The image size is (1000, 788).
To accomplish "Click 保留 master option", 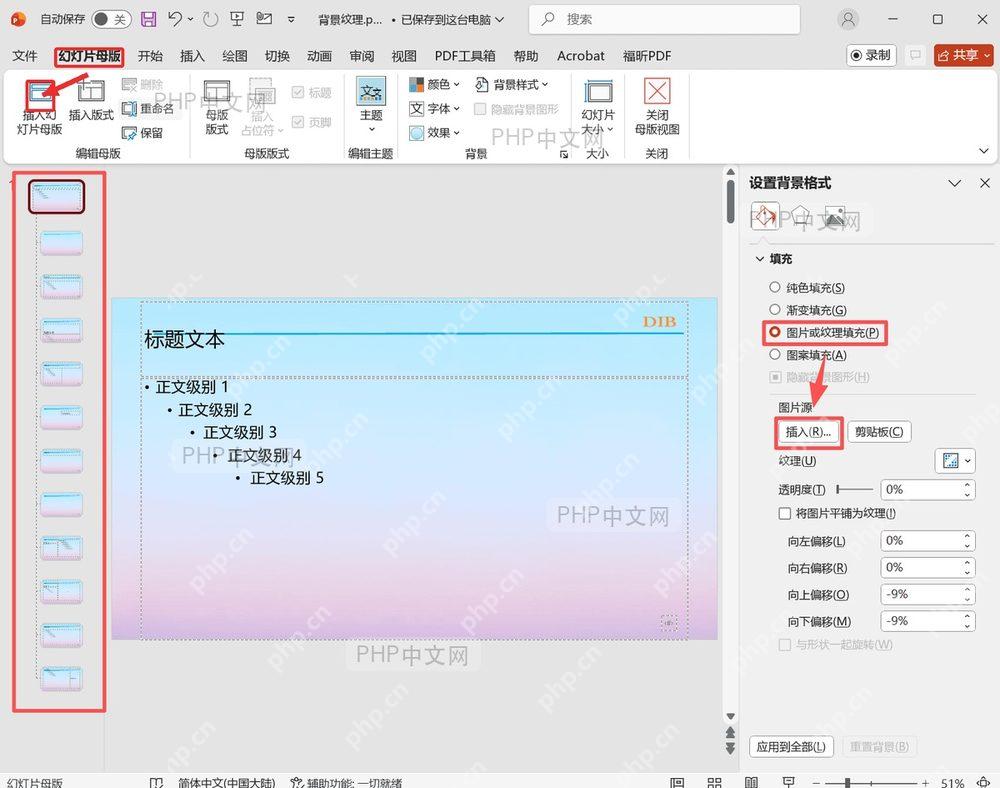I will coord(142,133).
